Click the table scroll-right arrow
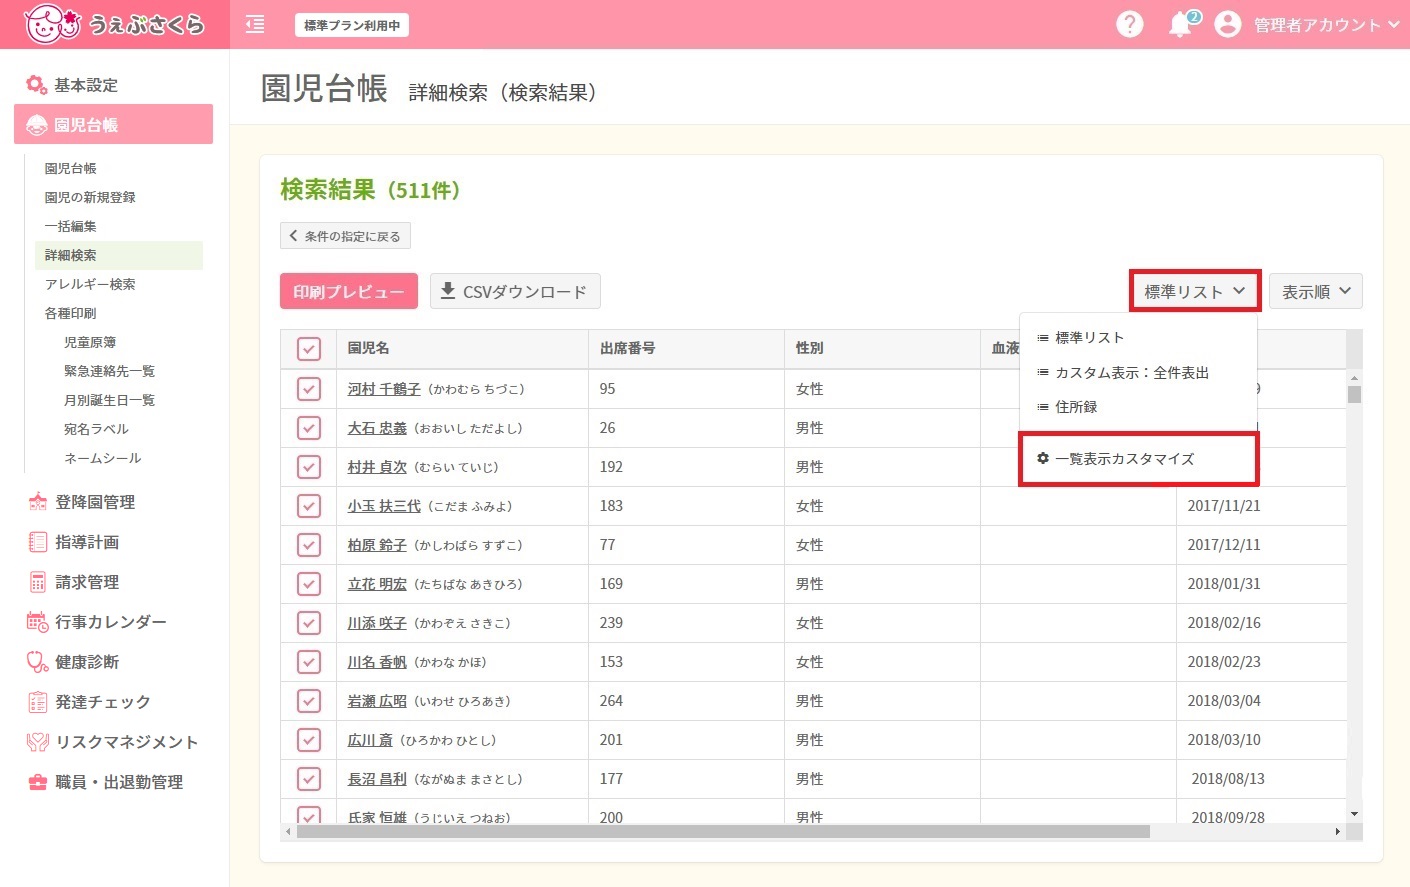This screenshot has width=1410, height=887. pos(1337,832)
